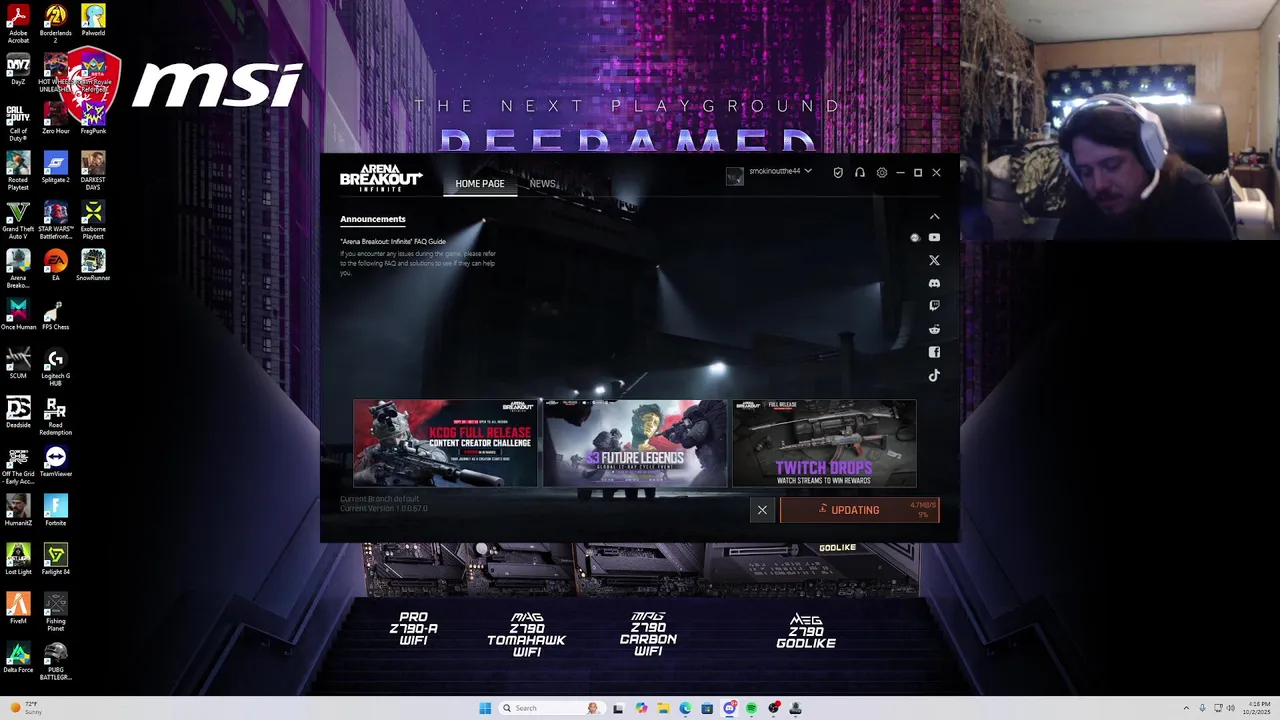This screenshot has width=1280, height=720.
Task: Cancel the update with the X button
Action: tap(762, 510)
